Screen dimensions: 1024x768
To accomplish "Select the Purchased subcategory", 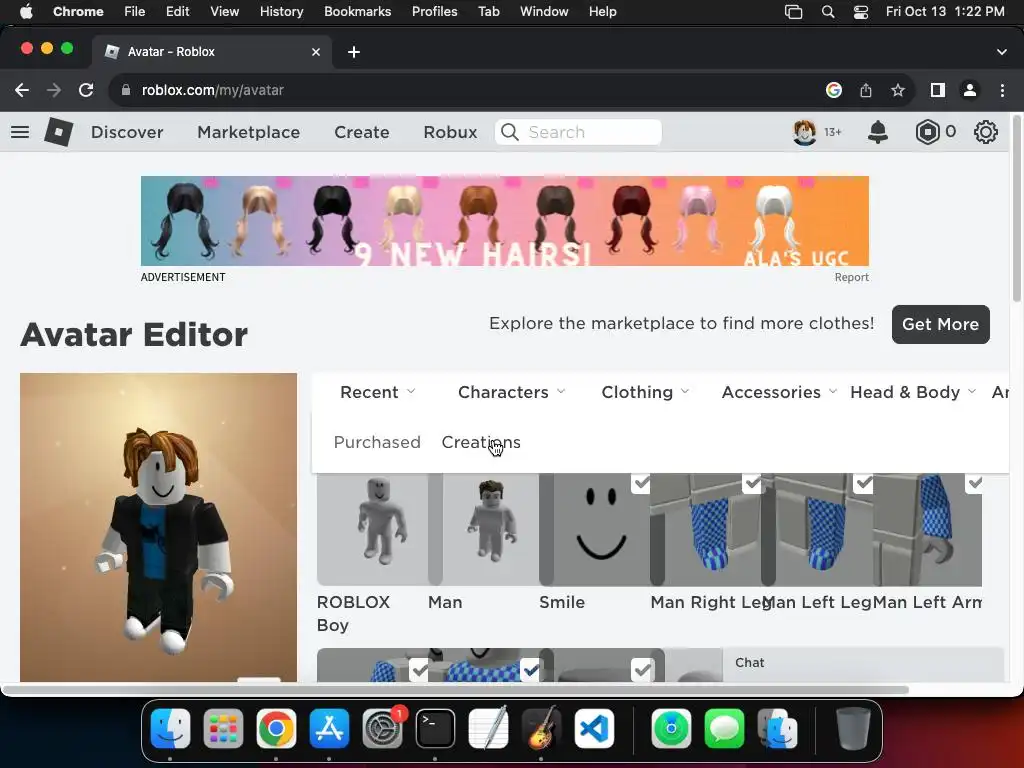I will click(x=377, y=442).
